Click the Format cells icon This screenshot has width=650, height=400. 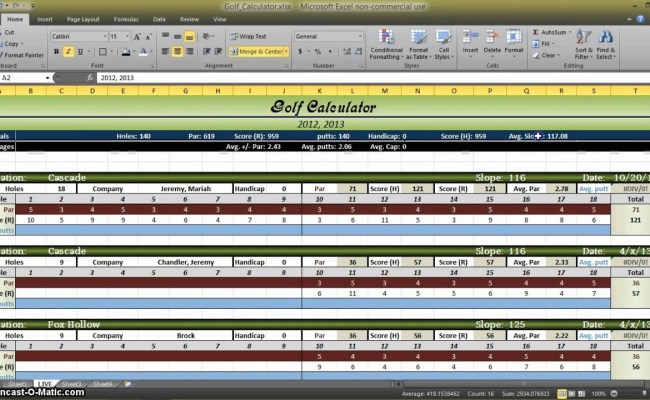click(x=514, y=37)
